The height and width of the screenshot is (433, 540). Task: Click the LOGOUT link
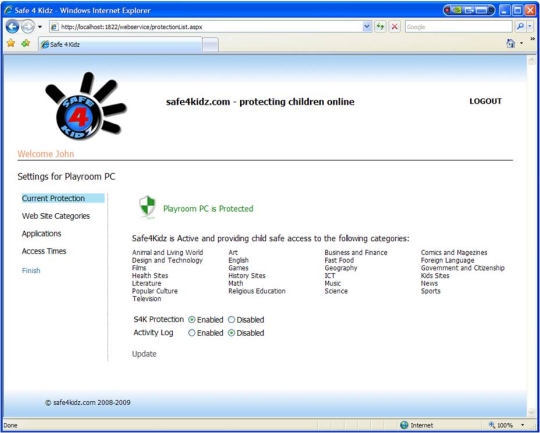486,101
